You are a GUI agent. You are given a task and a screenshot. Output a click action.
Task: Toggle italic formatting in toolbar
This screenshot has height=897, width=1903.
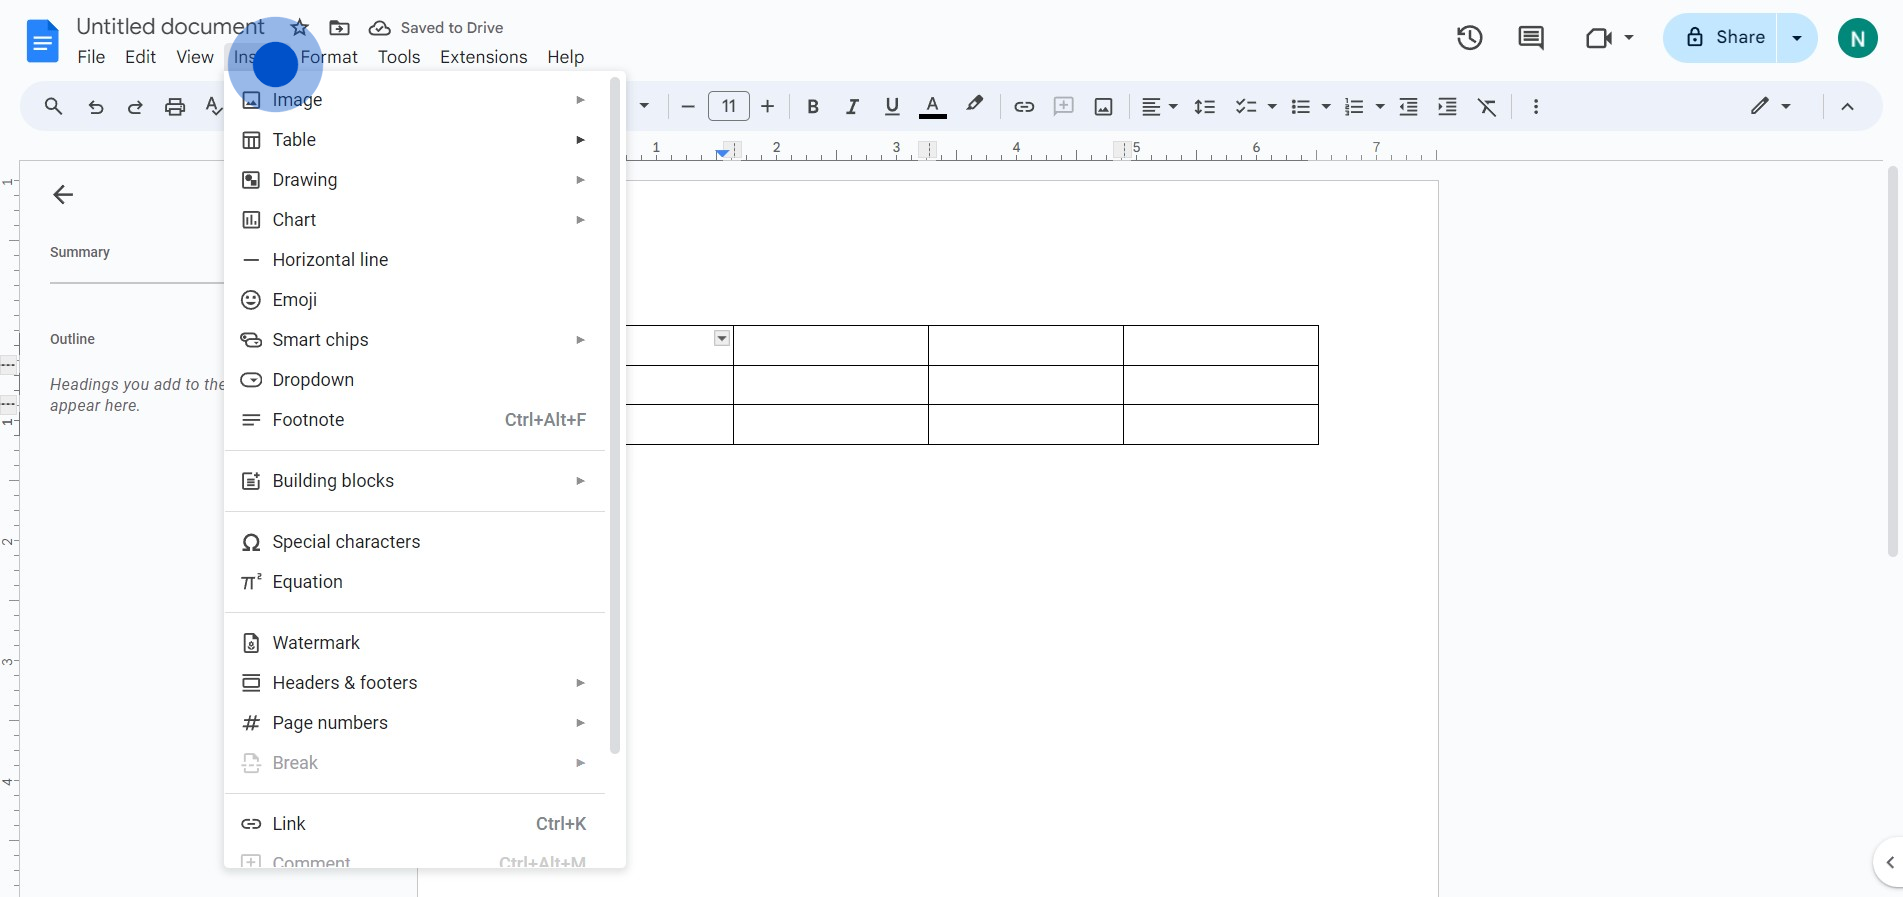tap(852, 107)
